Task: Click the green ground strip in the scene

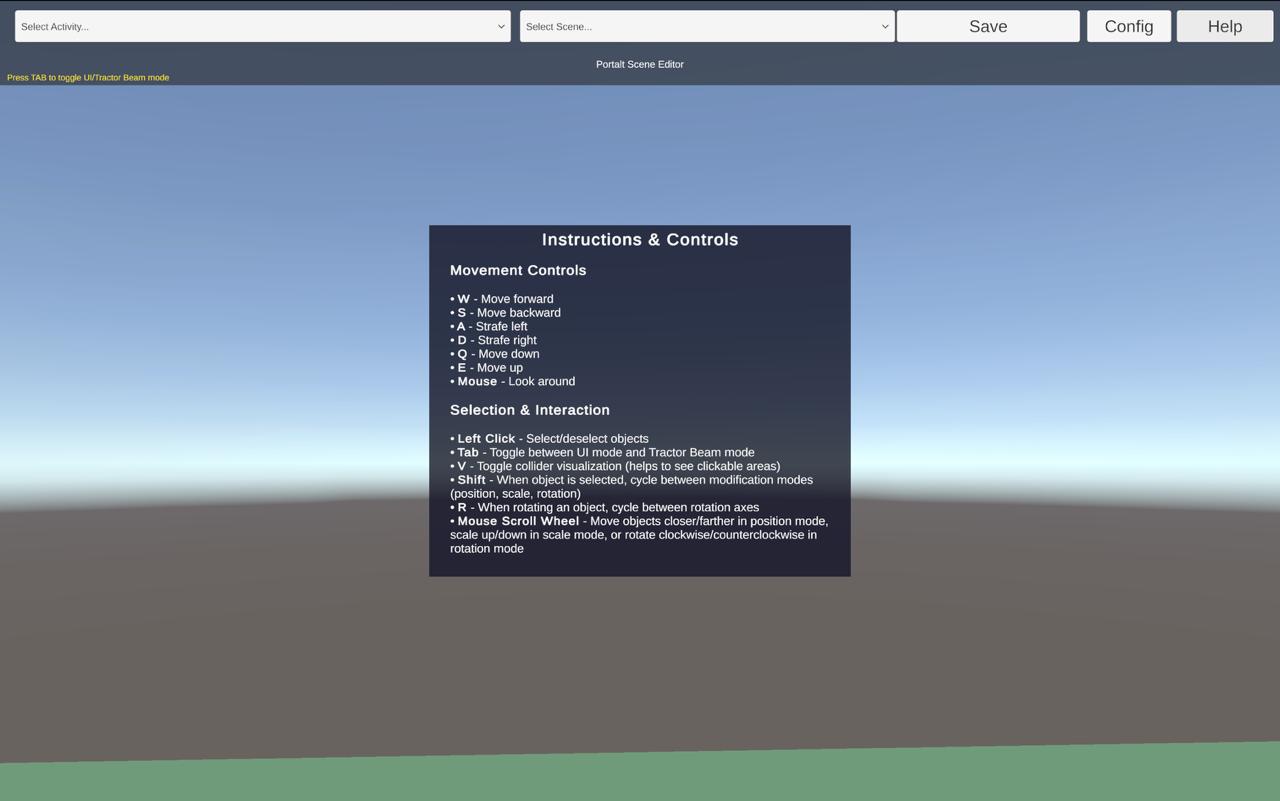Action: [x=640, y=778]
